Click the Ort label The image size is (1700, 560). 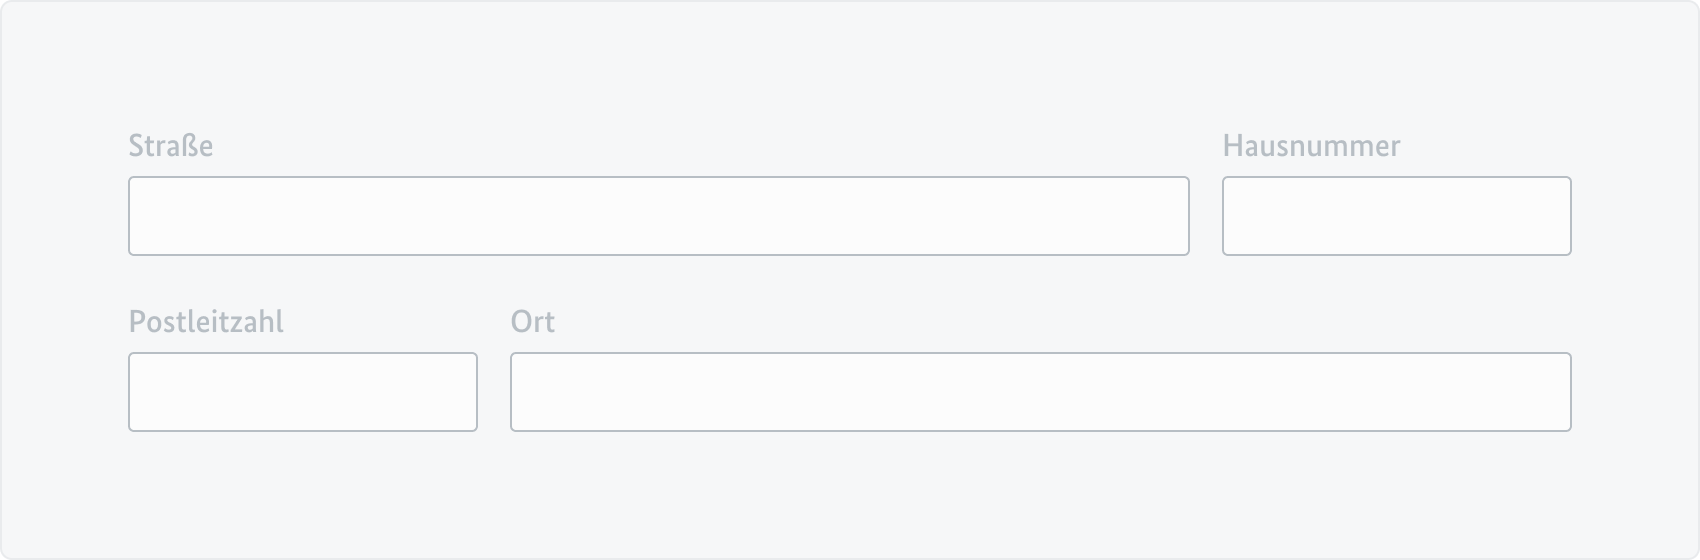click(x=532, y=322)
